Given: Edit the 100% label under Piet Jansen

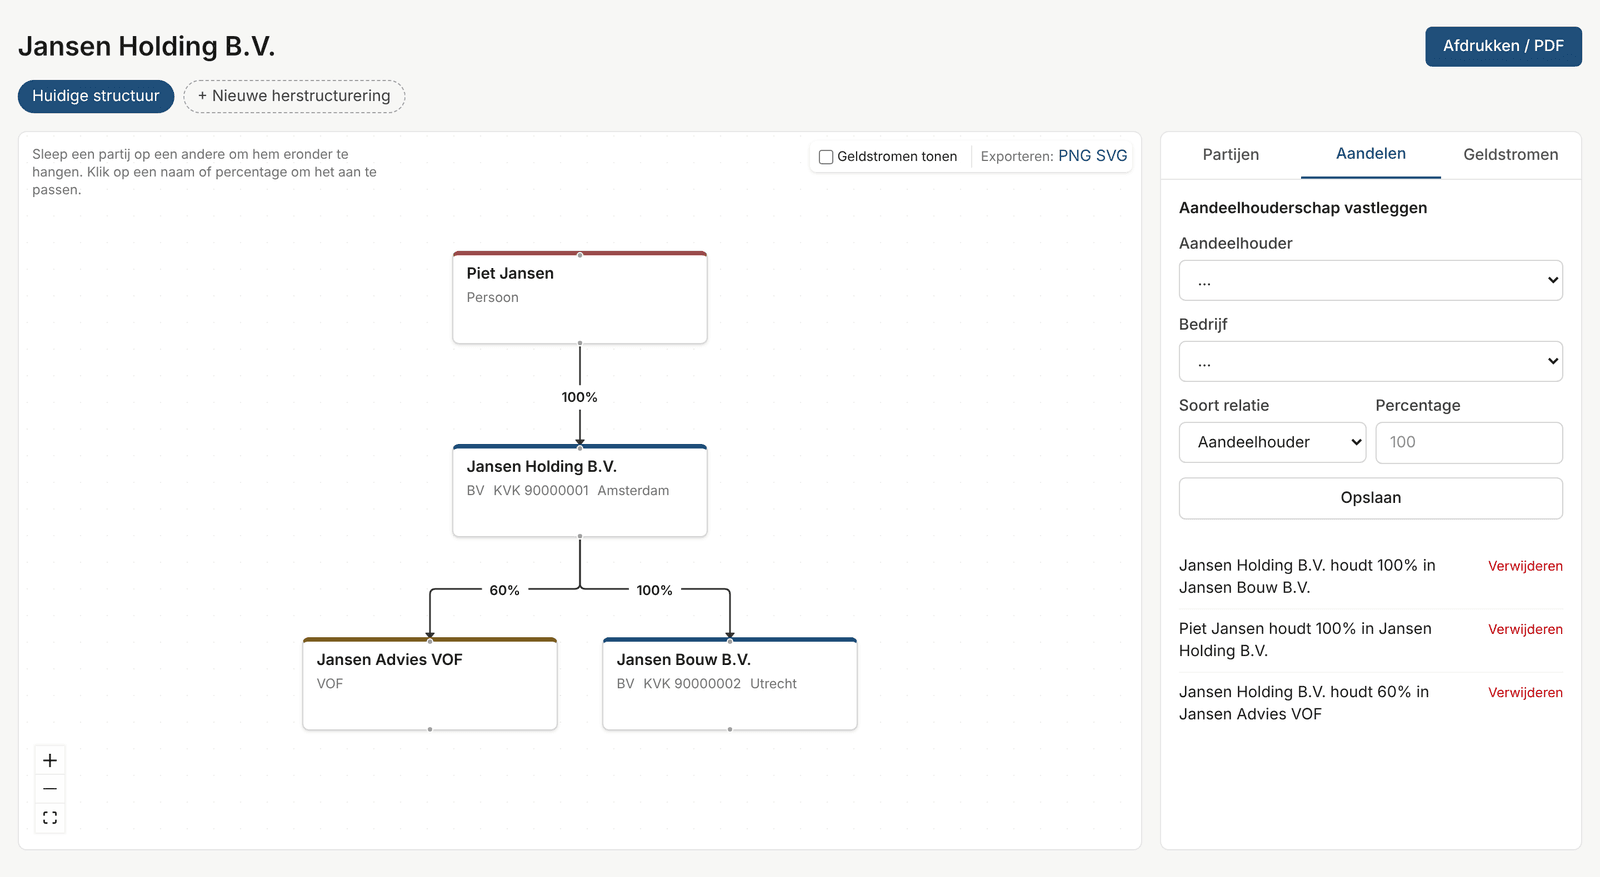Looking at the screenshot, I should pyautogui.click(x=579, y=397).
